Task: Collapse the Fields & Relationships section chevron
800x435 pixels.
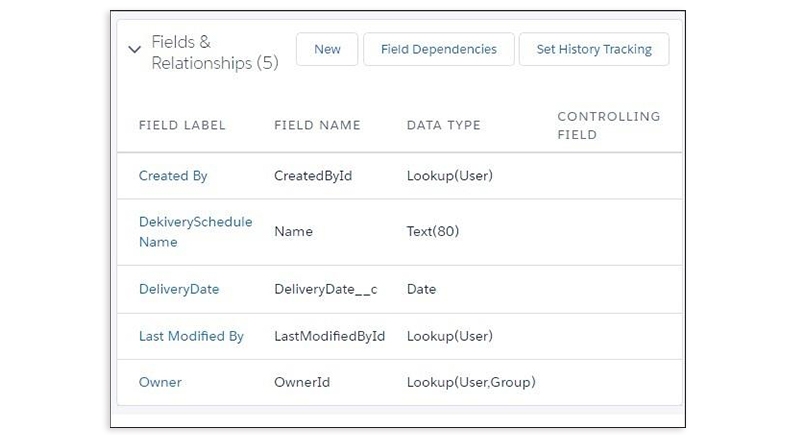Action: [x=135, y=49]
